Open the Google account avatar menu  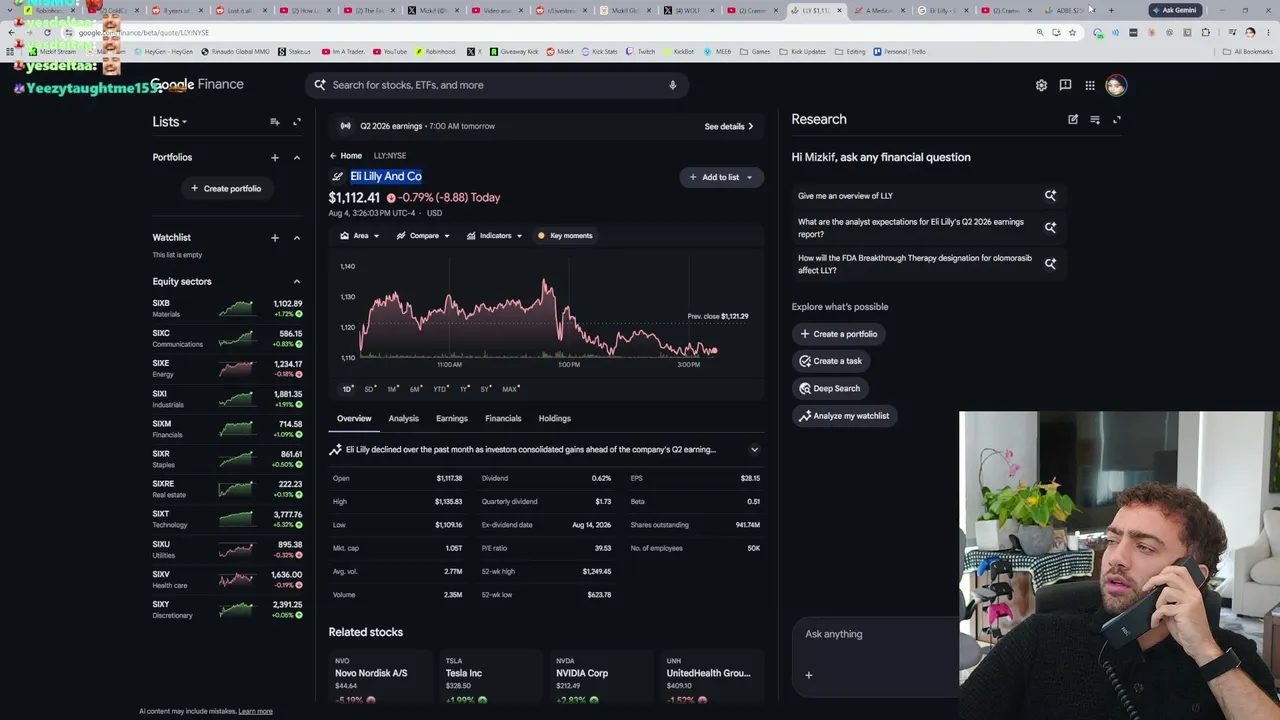pos(1116,85)
